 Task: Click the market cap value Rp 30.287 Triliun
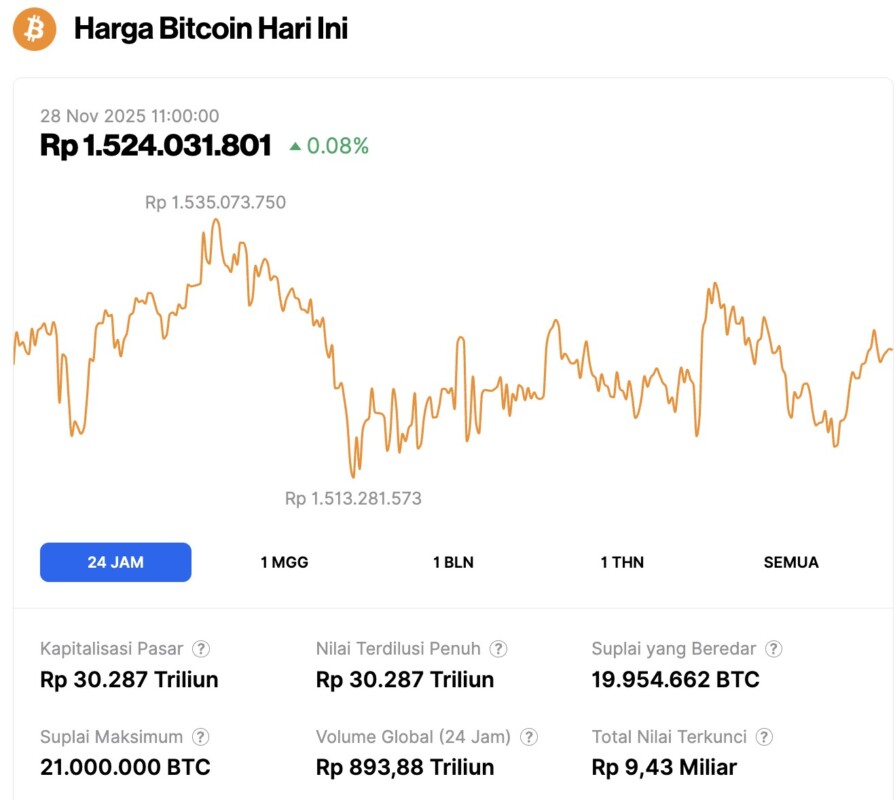click(129, 680)
